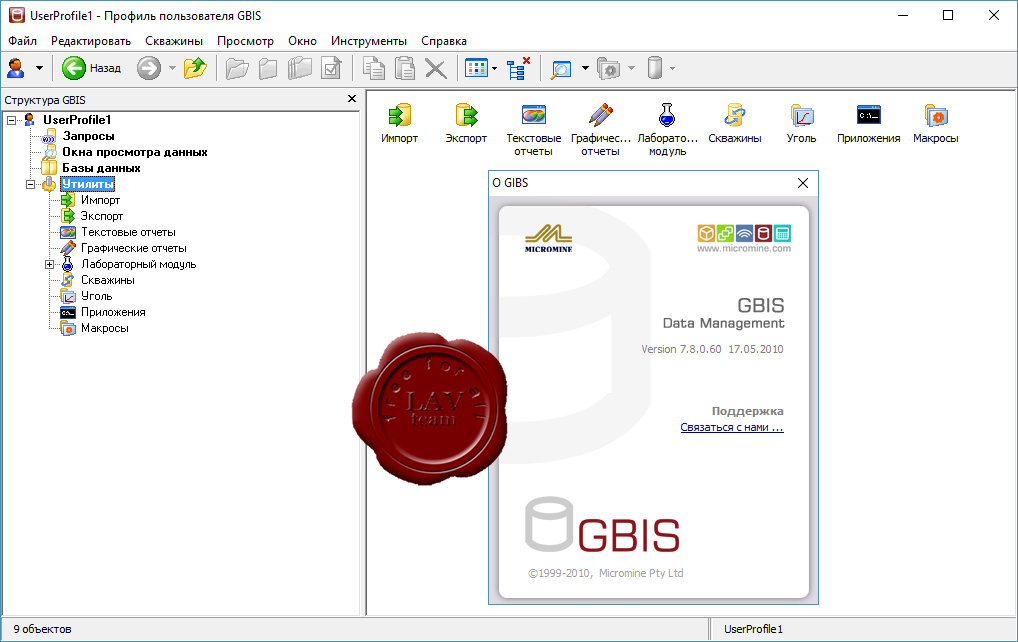Open the Справка menu
This screenshot has width=1018, height=642.
tap(444, 41)
